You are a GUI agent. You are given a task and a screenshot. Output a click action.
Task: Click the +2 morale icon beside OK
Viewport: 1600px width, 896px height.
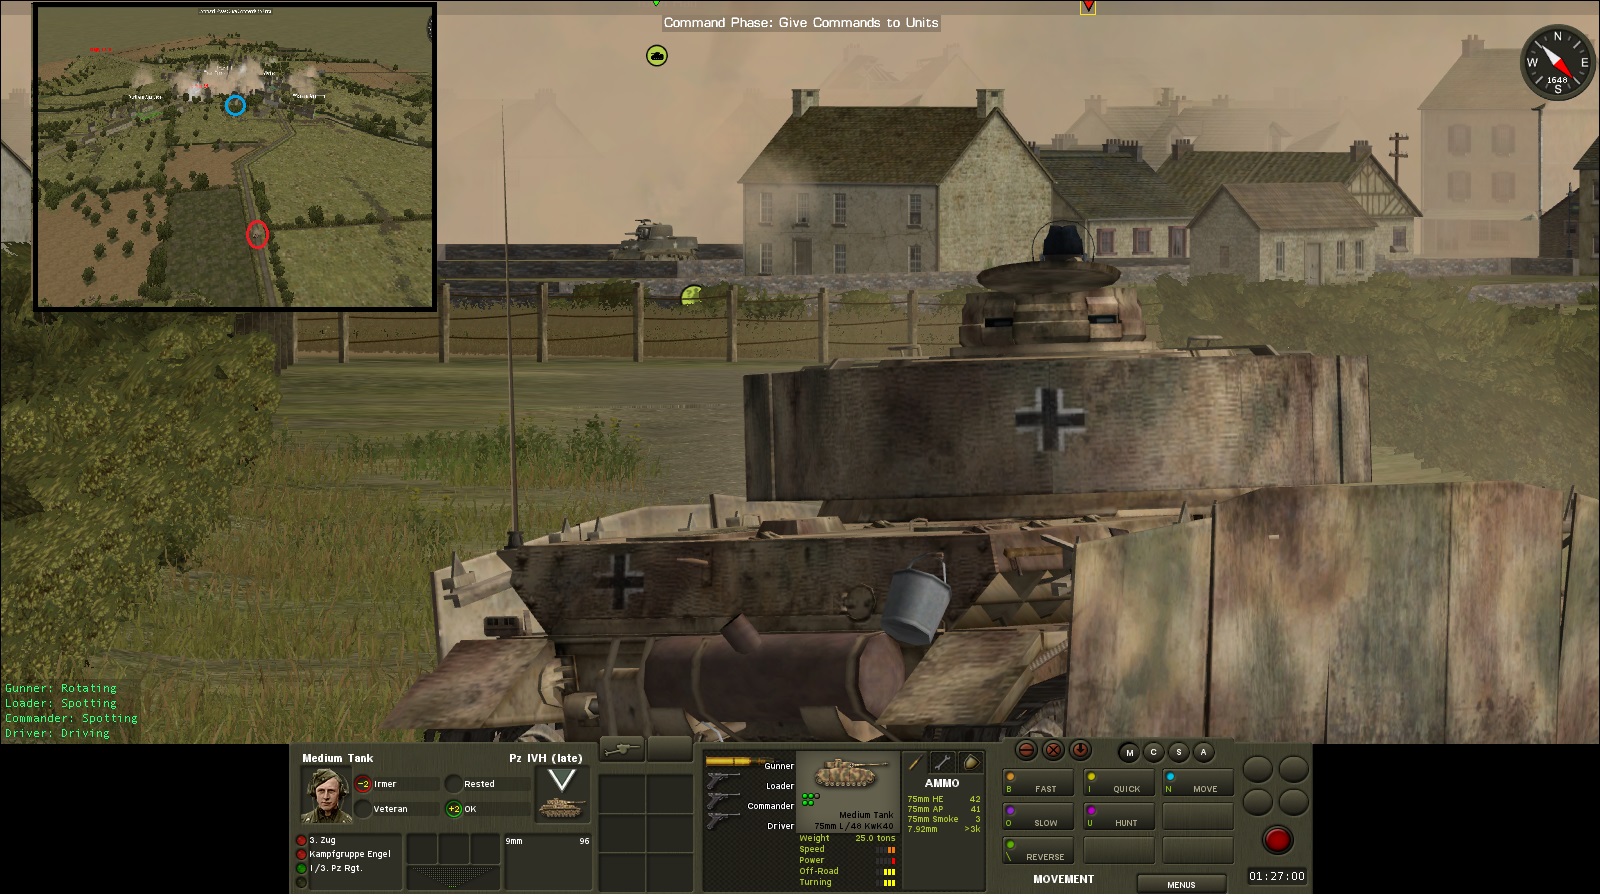454,809
